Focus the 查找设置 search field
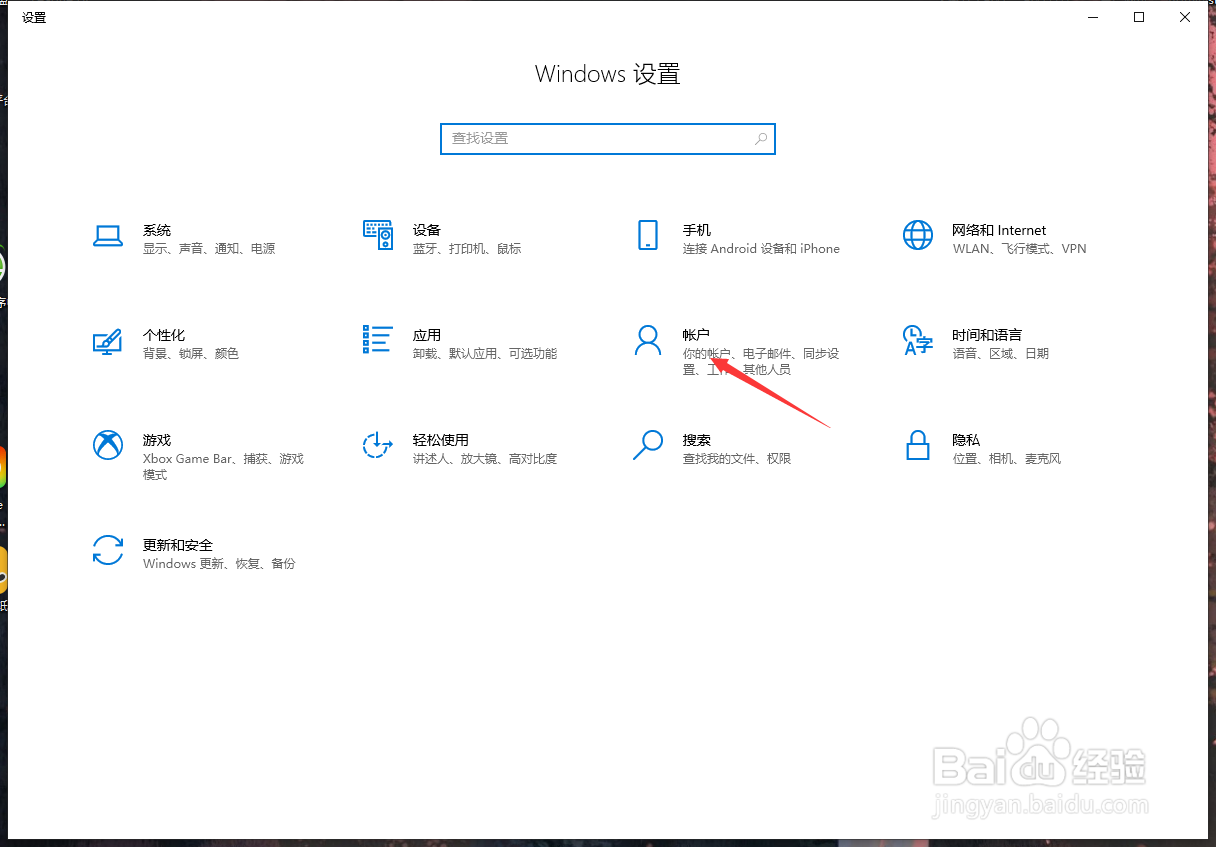This screenshot has height=847, width=1216. 608,139
